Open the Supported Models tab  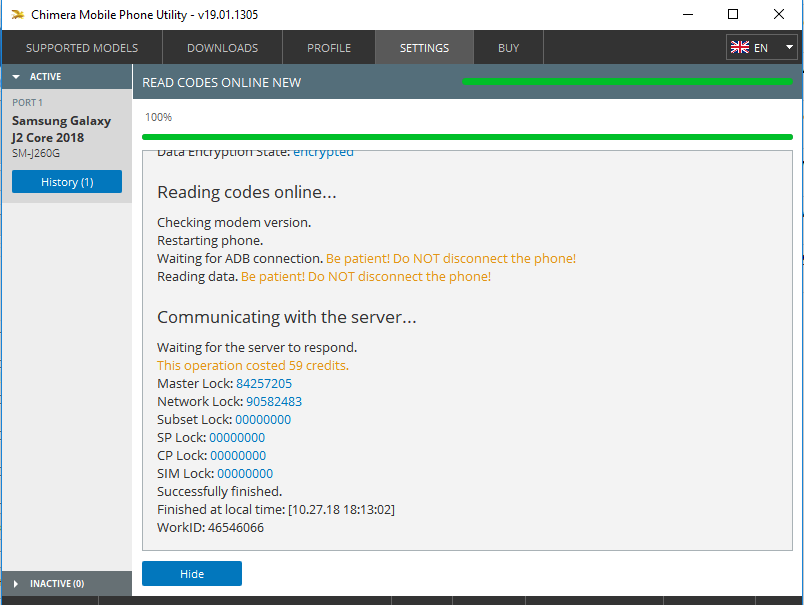click(82, 48)
